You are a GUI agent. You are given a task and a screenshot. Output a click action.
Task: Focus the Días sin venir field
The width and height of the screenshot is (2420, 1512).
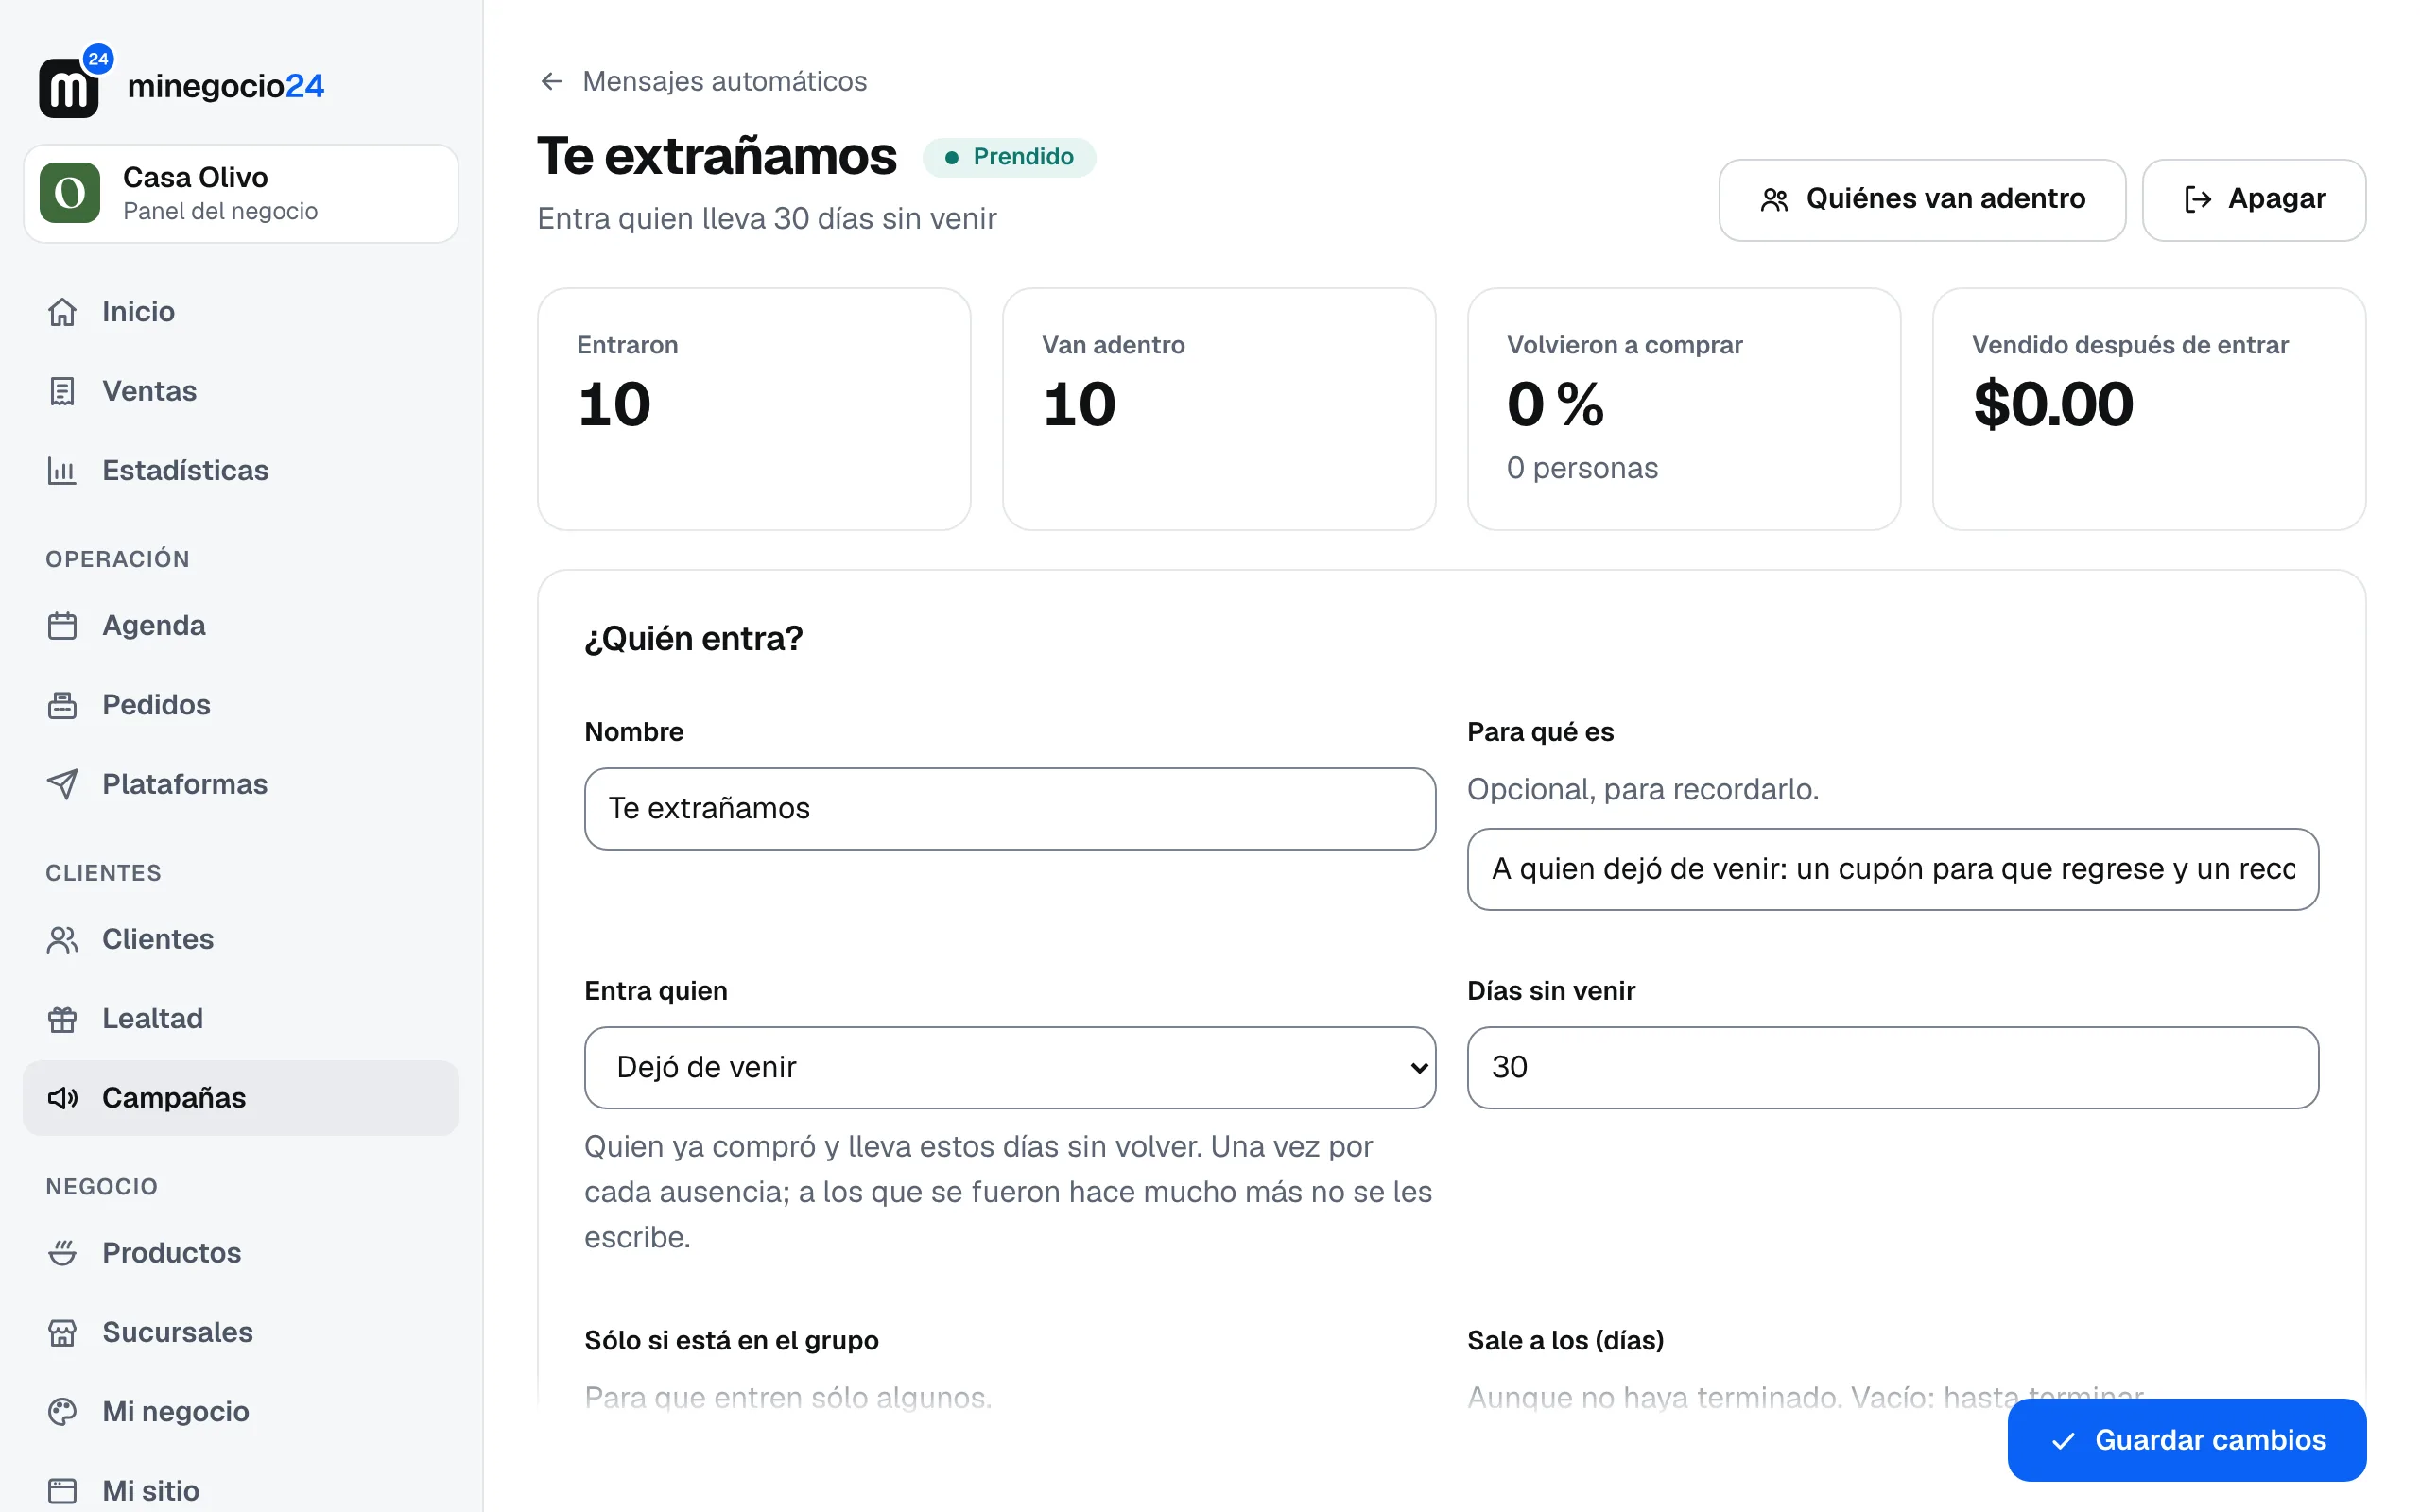tap(1892, 1068)
